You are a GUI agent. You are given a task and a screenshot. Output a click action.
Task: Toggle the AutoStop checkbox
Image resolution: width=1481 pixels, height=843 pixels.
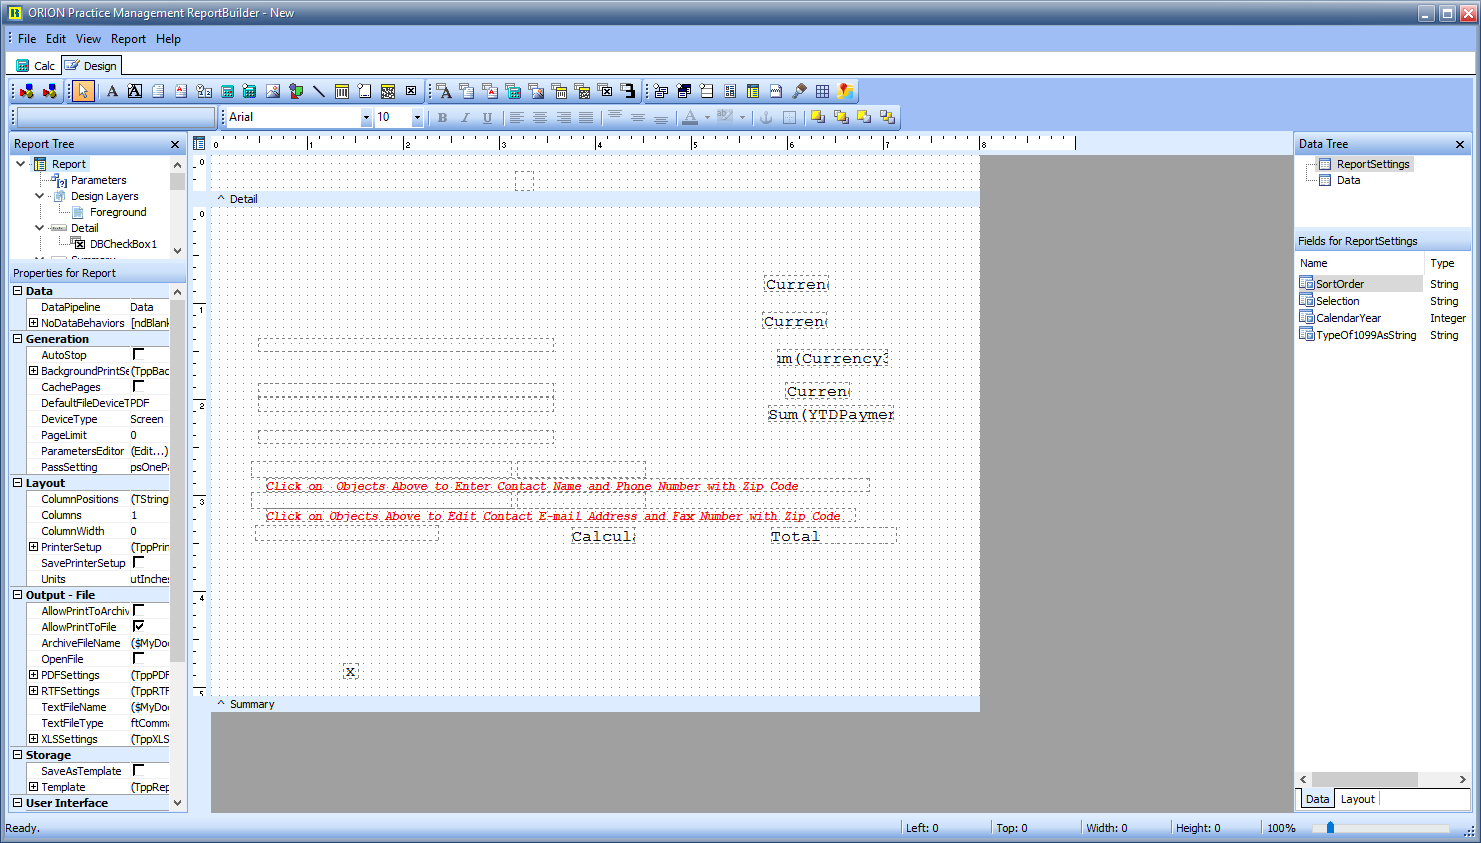138,354
